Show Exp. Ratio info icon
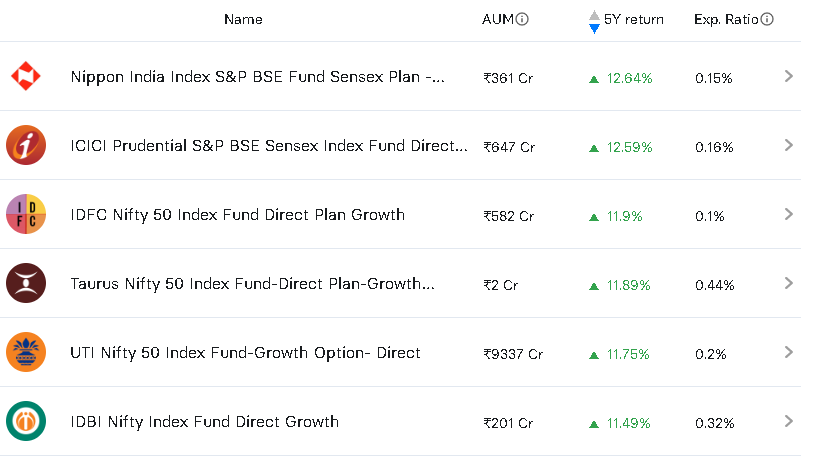Image resolution: width=818 pixels, height=456 pixels. click(767, 19)
